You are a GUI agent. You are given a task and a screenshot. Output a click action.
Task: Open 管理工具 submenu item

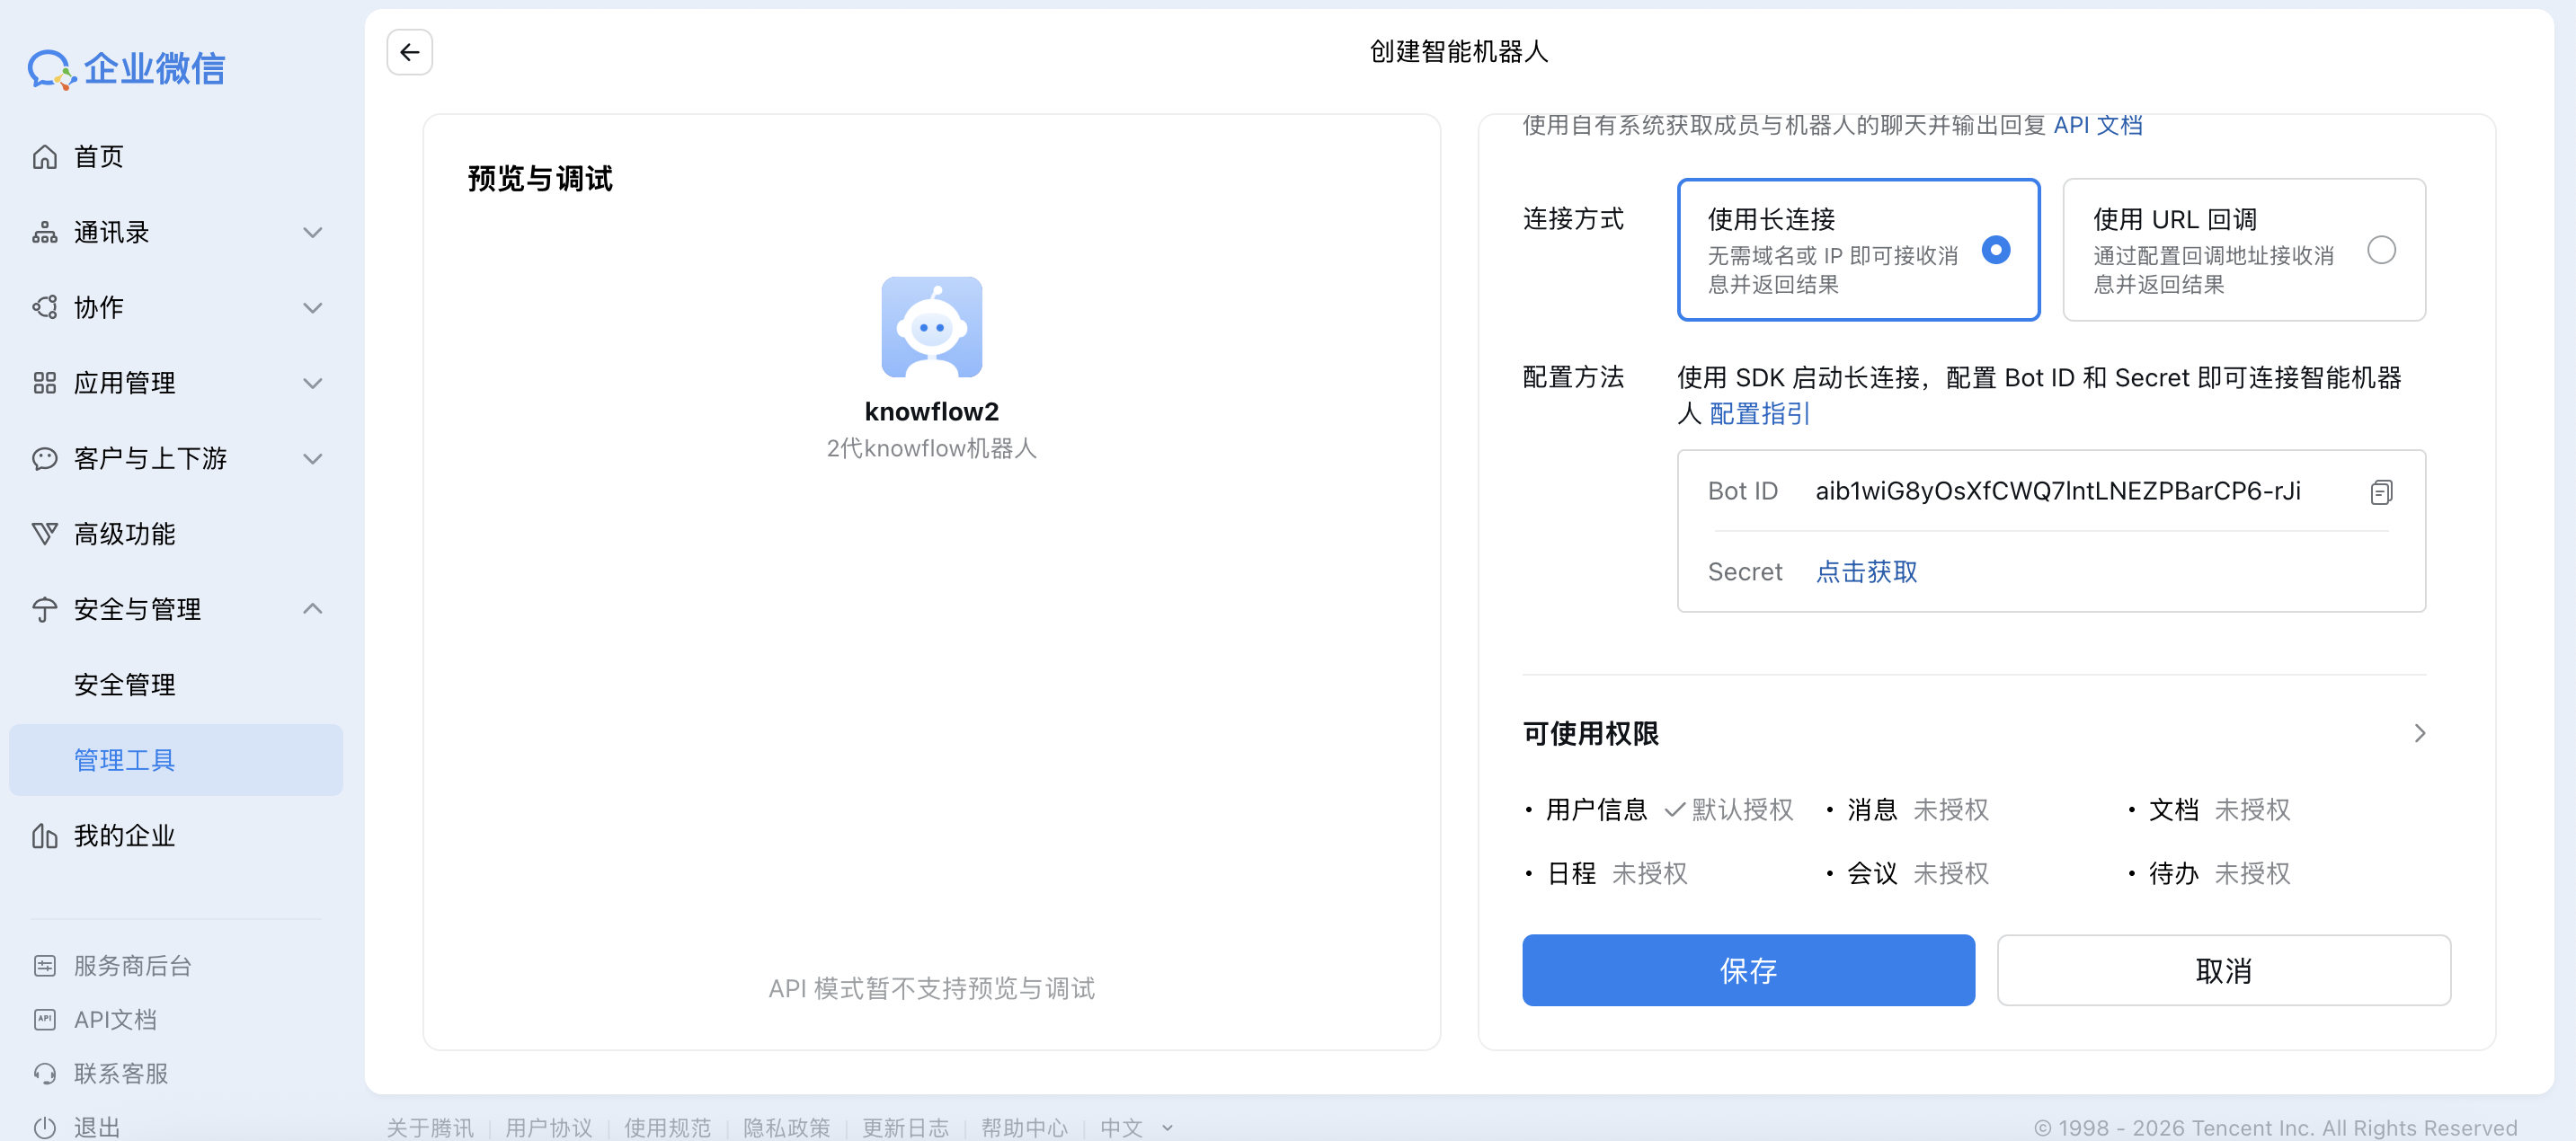(176, 760)
